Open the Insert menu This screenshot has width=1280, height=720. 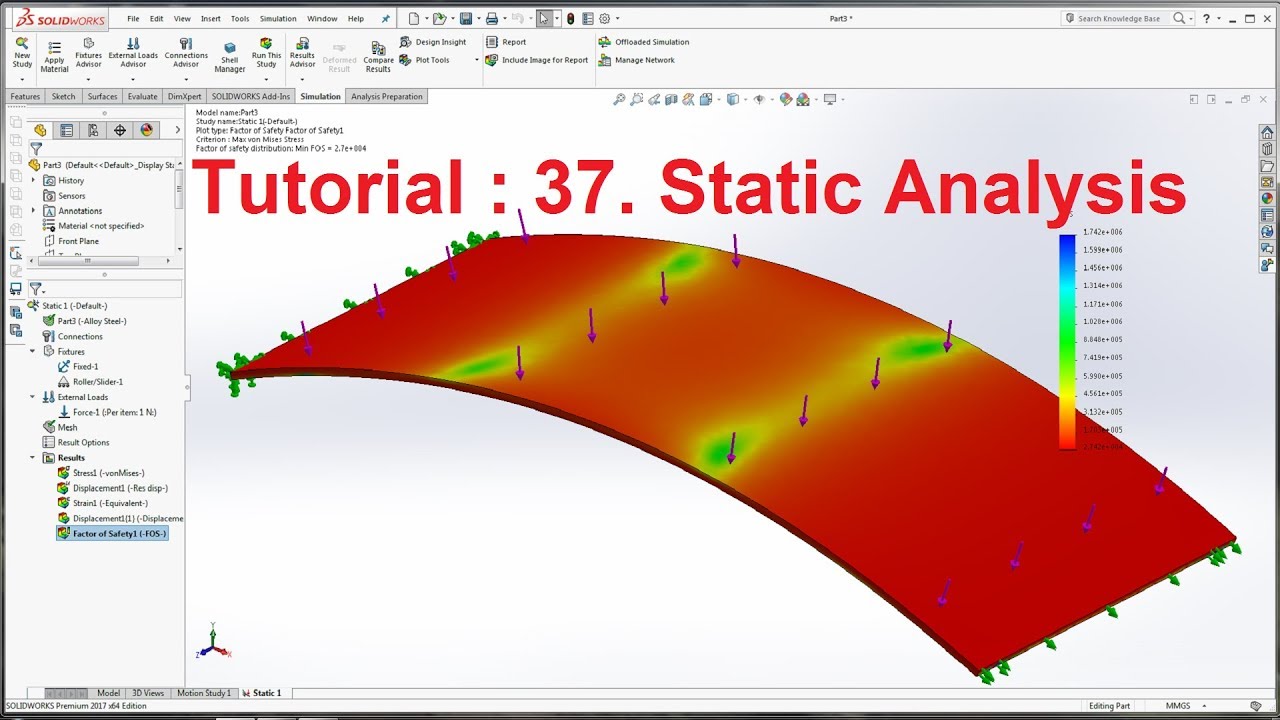coord(210,18)
